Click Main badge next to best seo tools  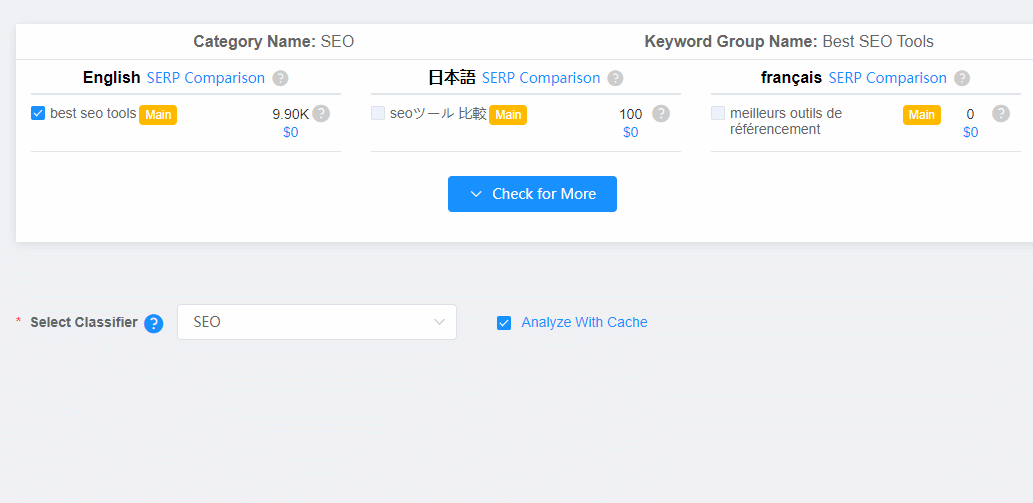pyautogui.click(x=158, y=115)
